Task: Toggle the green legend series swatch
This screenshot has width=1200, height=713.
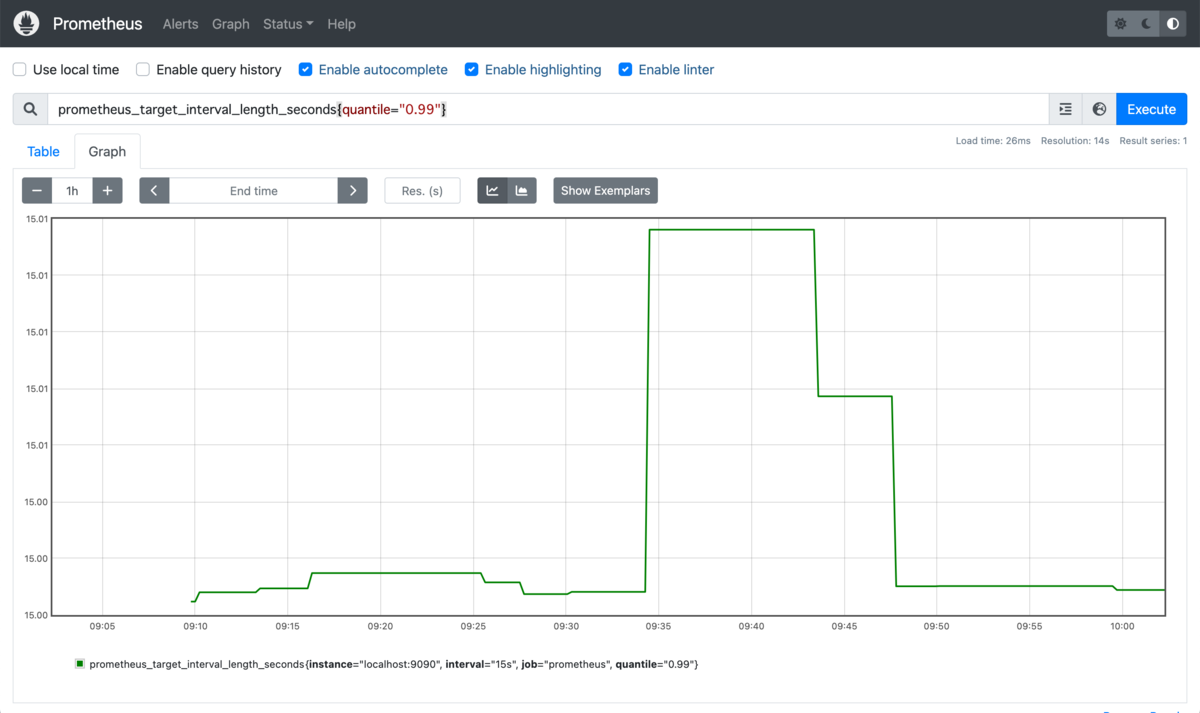Action: pyautogui.click(x=80, y=663)
